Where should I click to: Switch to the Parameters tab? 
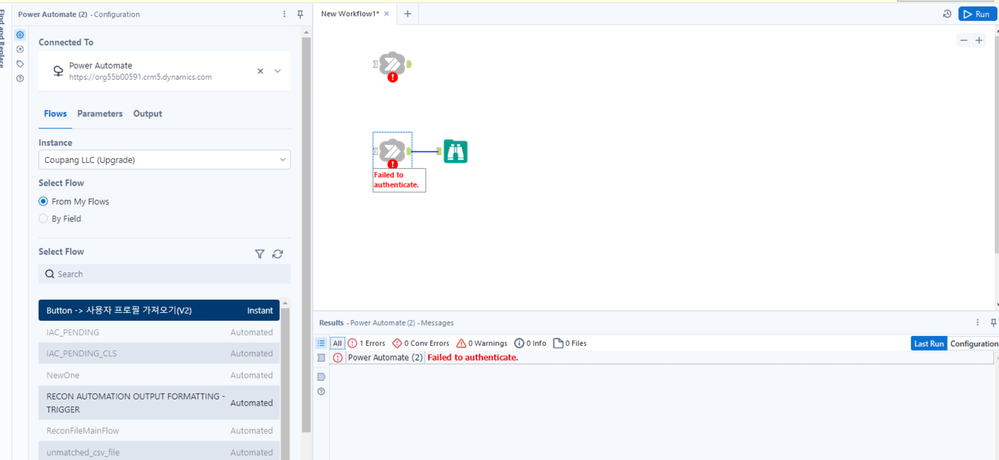(x=100, y=113)
